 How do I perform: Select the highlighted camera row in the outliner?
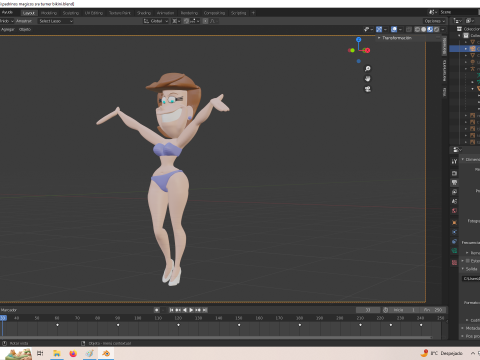click(465, 49)
